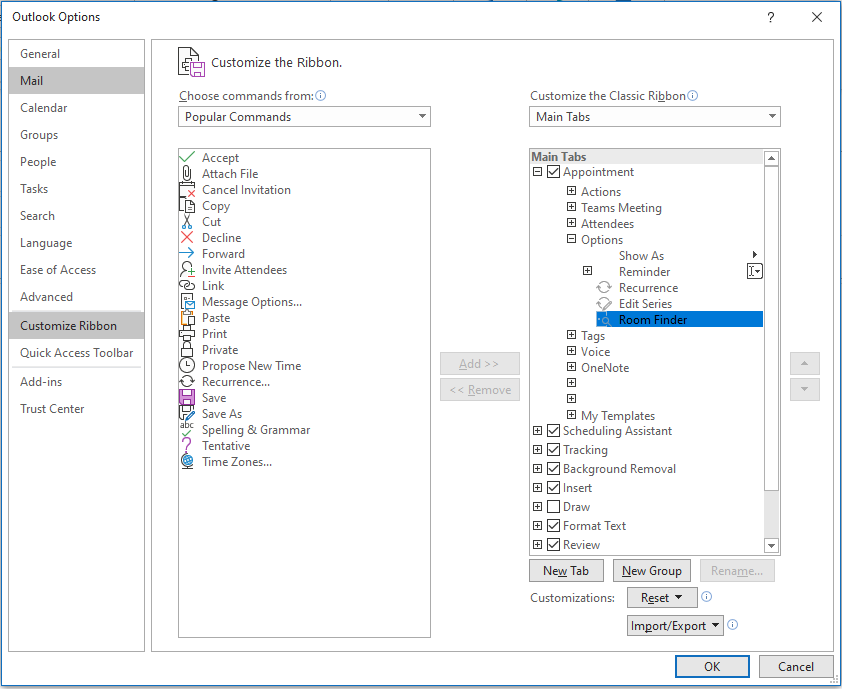This screenshot has height=689, width=842.
Task: Switch to Calendar options category
Action: pyautogui.click(x=76, y=107)
